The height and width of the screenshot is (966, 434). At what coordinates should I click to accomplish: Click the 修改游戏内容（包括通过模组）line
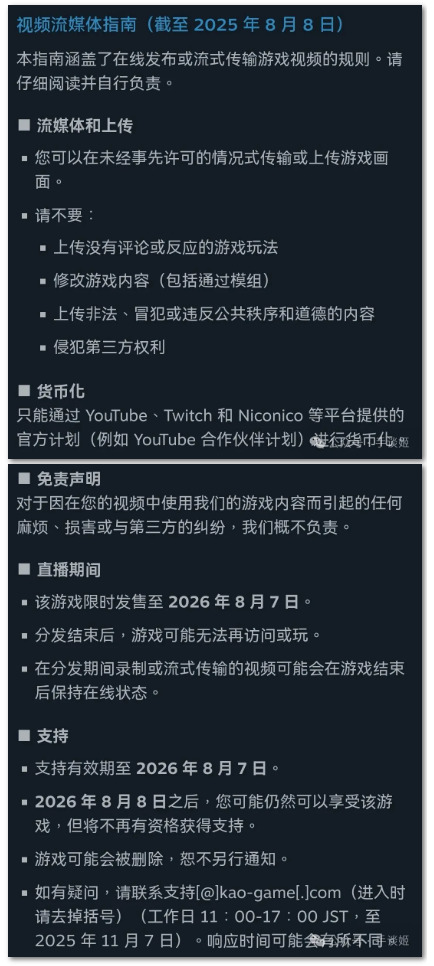click(x=162, y=281)
